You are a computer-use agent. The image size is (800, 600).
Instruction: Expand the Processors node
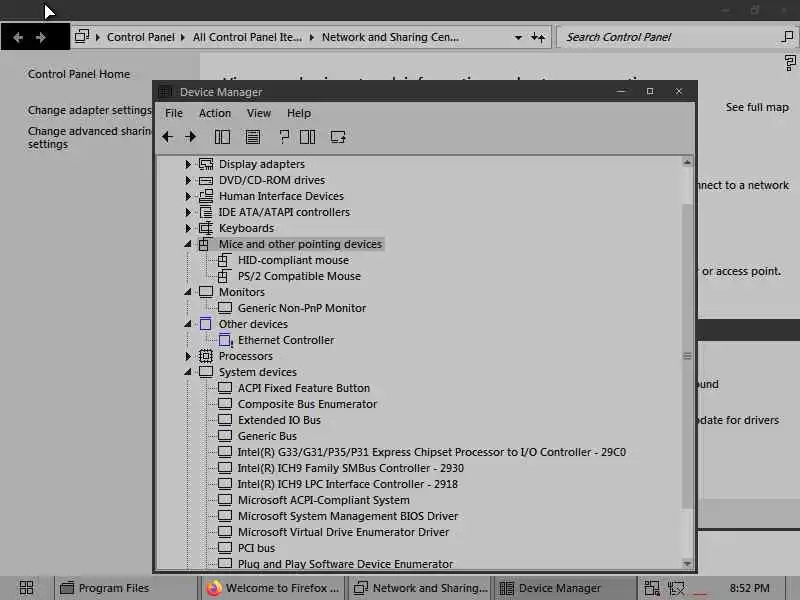pos(188,356)
